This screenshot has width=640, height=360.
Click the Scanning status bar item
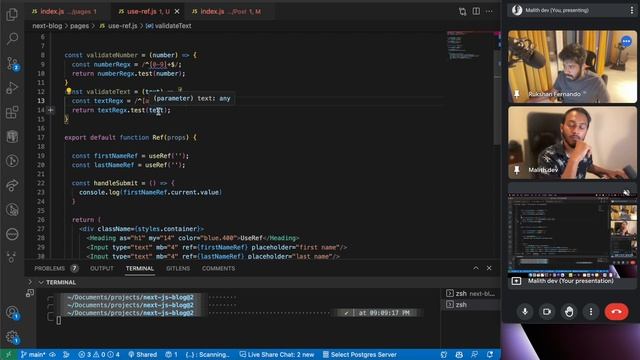pos(207,354)
